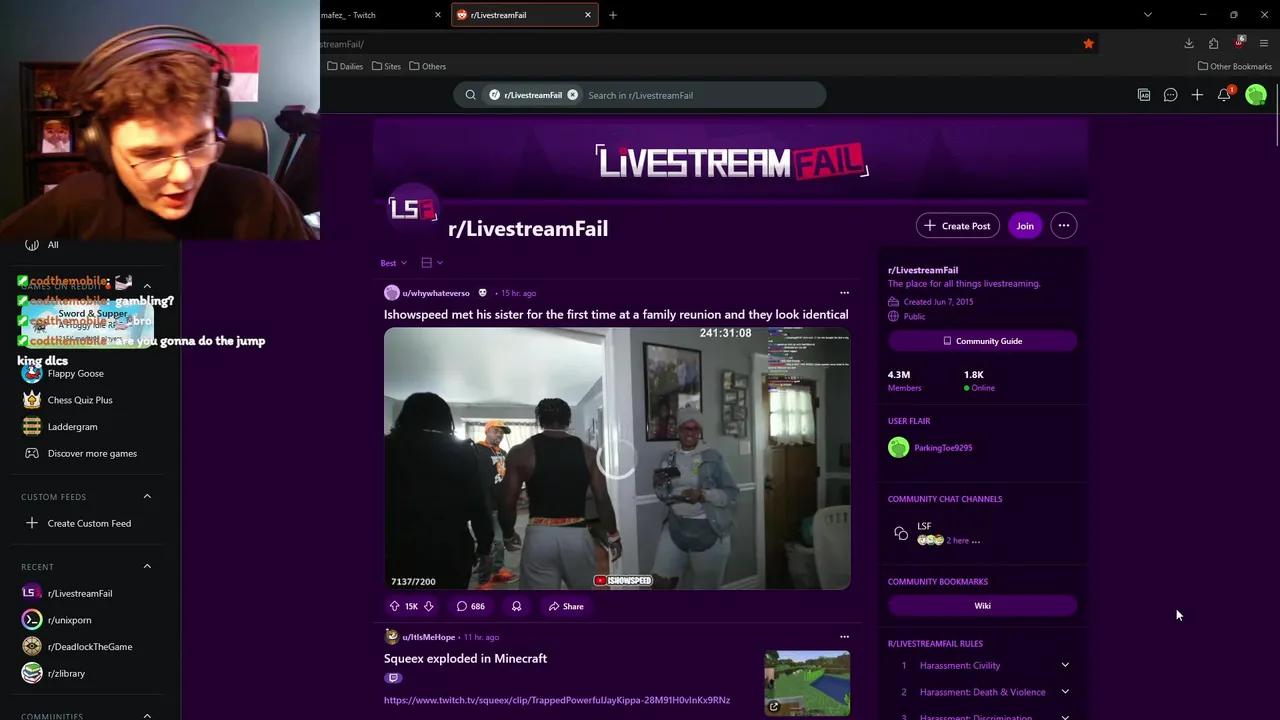This screenshot has height=720, width=1280.
Task: Click the plus create icon in header
Action: point(1197,95)
